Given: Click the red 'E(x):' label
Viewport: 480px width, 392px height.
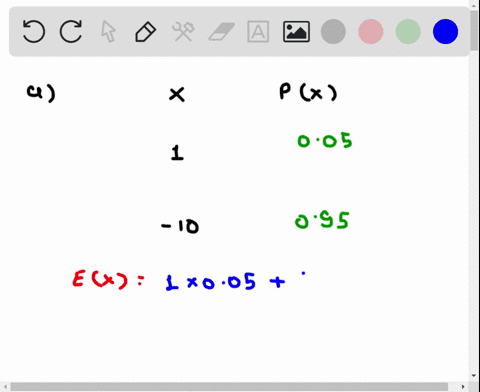Looking at the screenshot, I should (109, 280).
